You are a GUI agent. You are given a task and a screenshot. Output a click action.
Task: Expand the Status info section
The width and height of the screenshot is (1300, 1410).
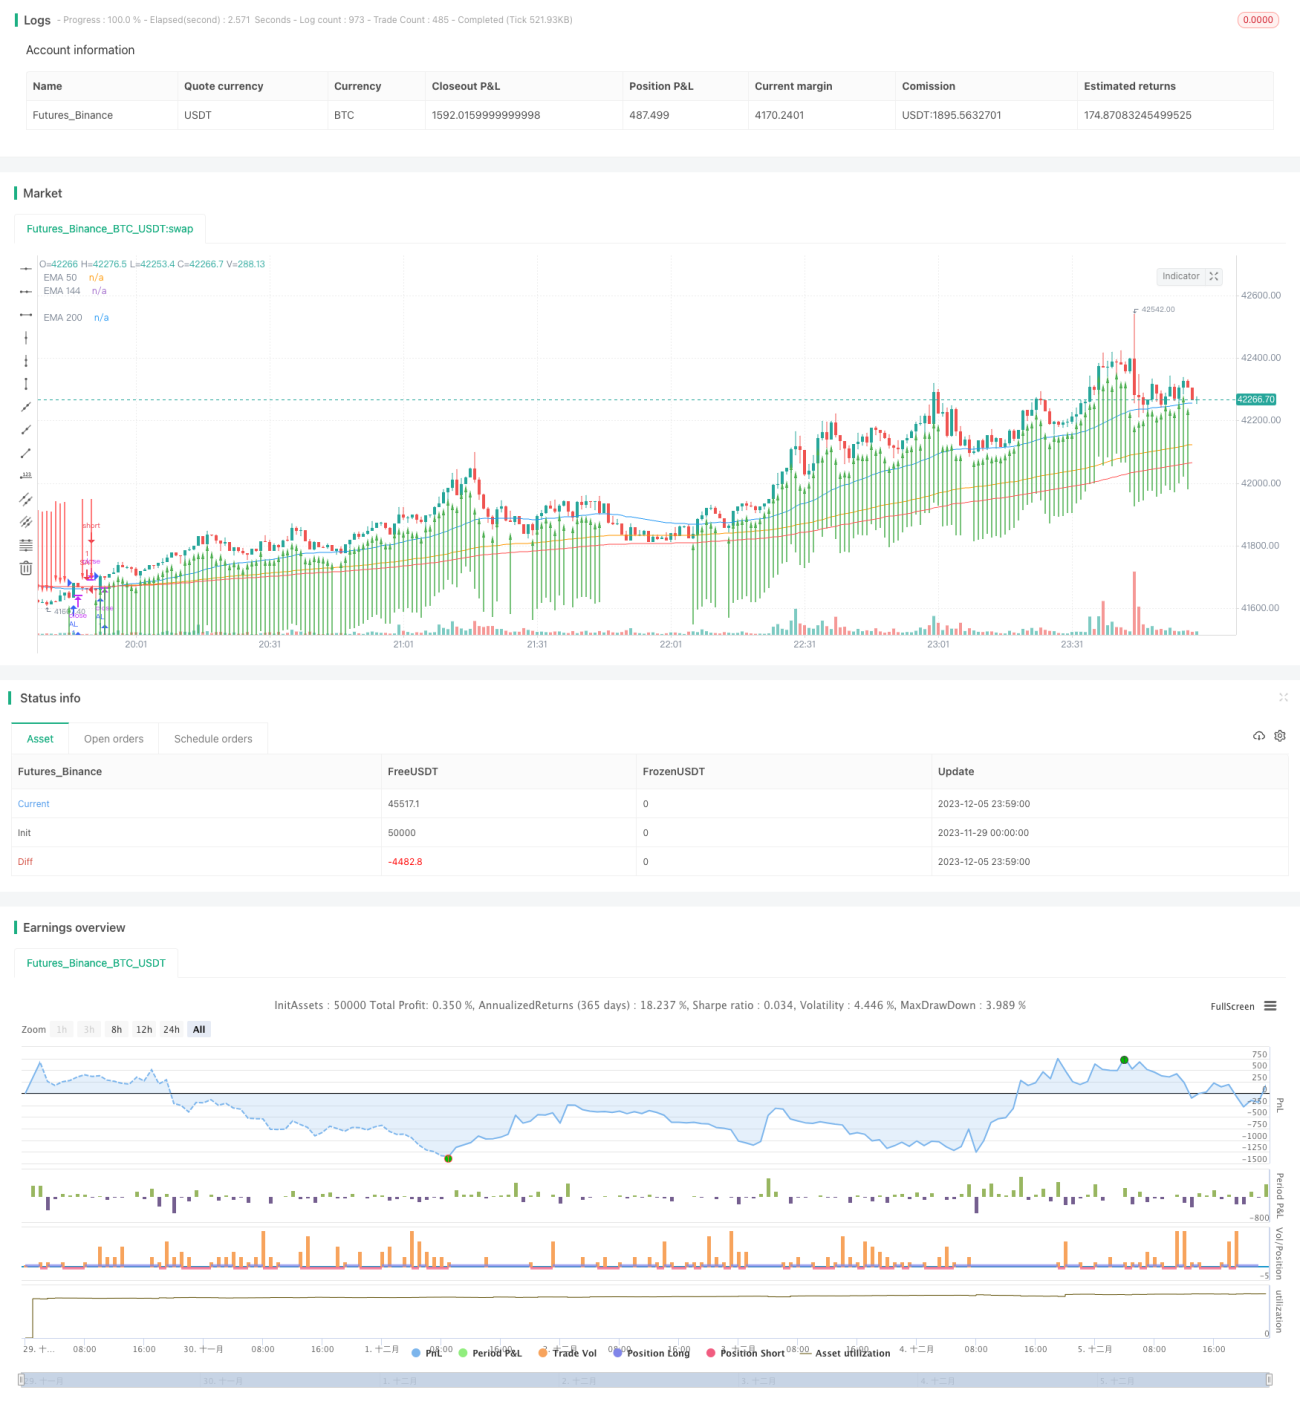point(1283,698)
